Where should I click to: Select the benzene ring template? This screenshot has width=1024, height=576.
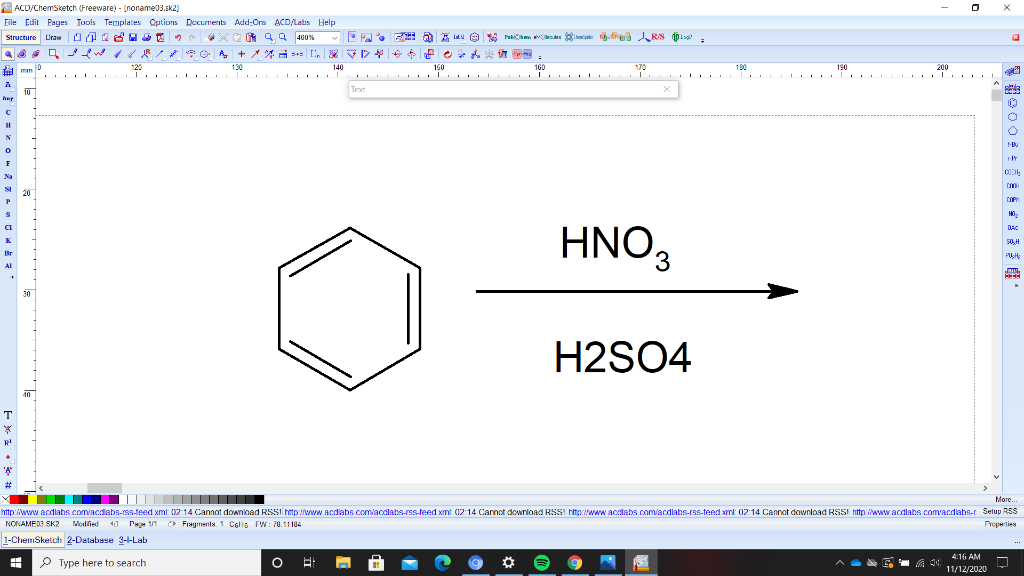coord(1013,102)
